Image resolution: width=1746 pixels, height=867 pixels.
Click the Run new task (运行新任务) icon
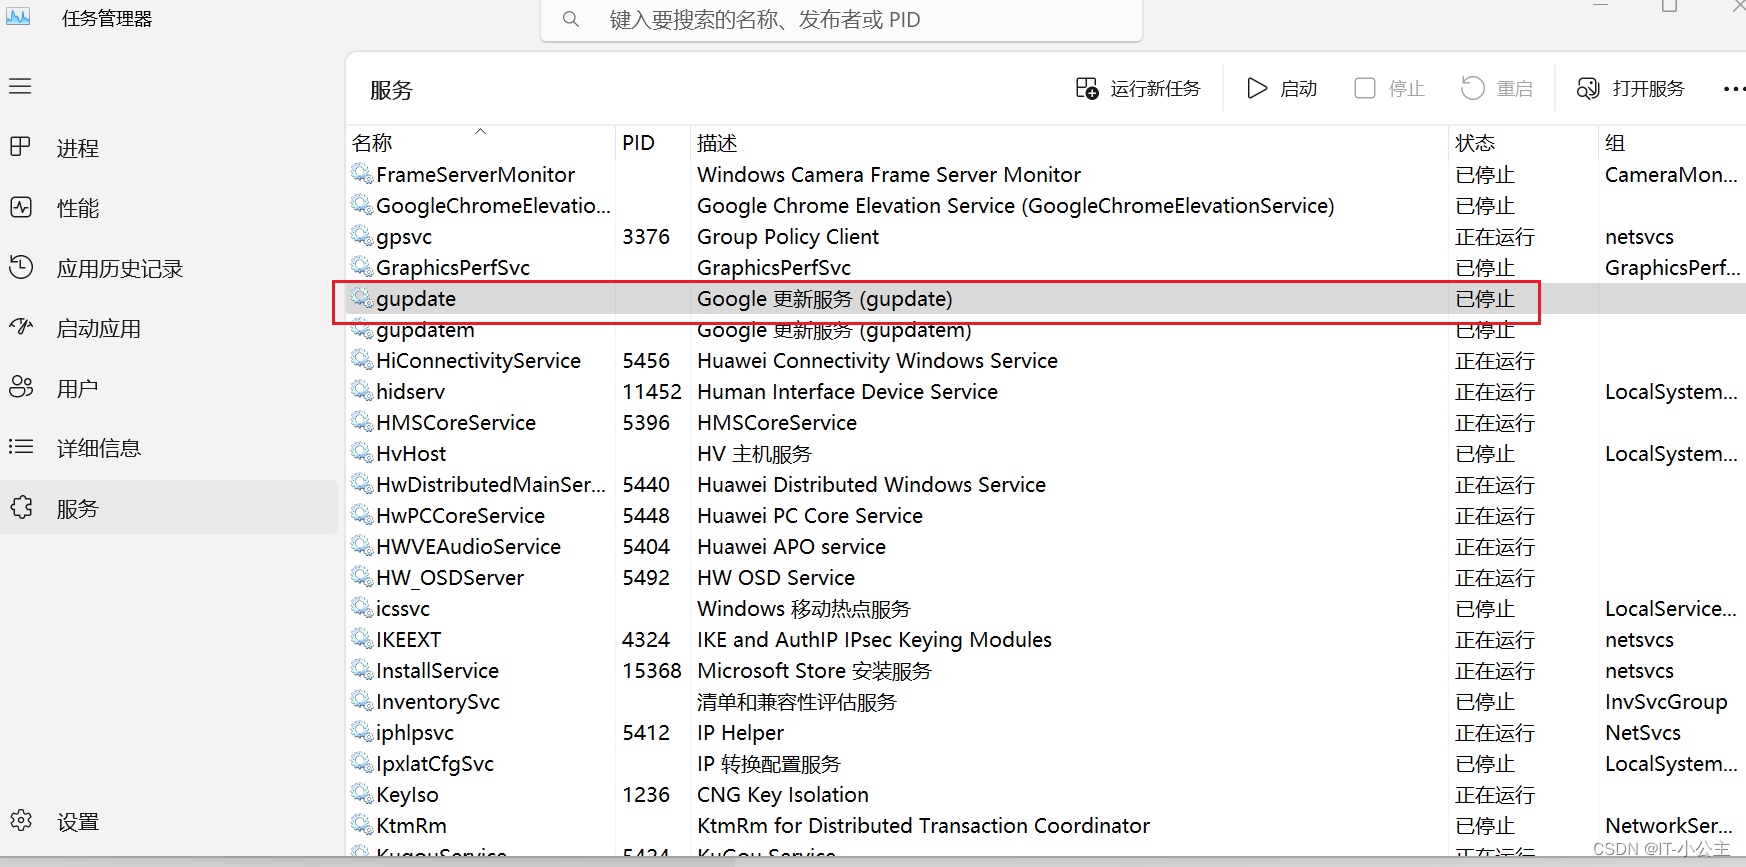(x=1087, y=89)
